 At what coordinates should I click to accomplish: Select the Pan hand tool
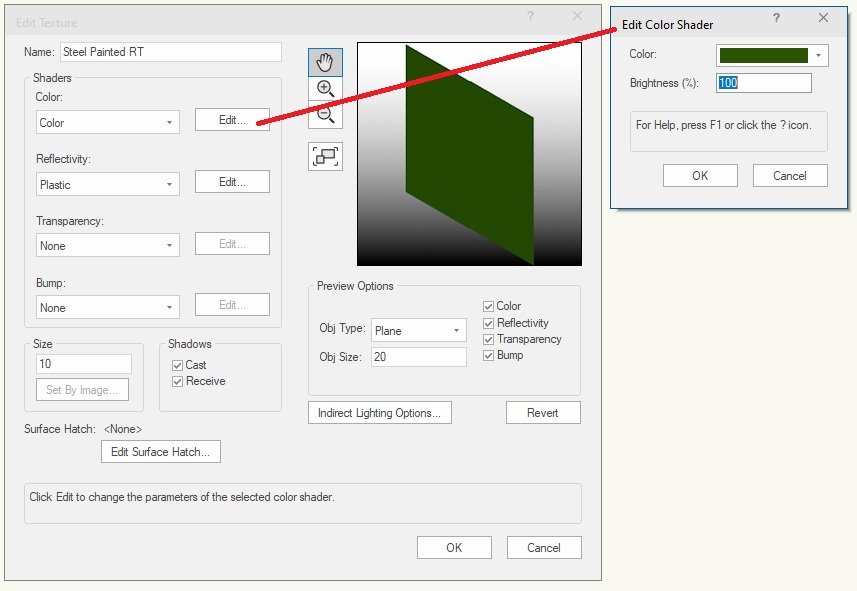[325, 62]
